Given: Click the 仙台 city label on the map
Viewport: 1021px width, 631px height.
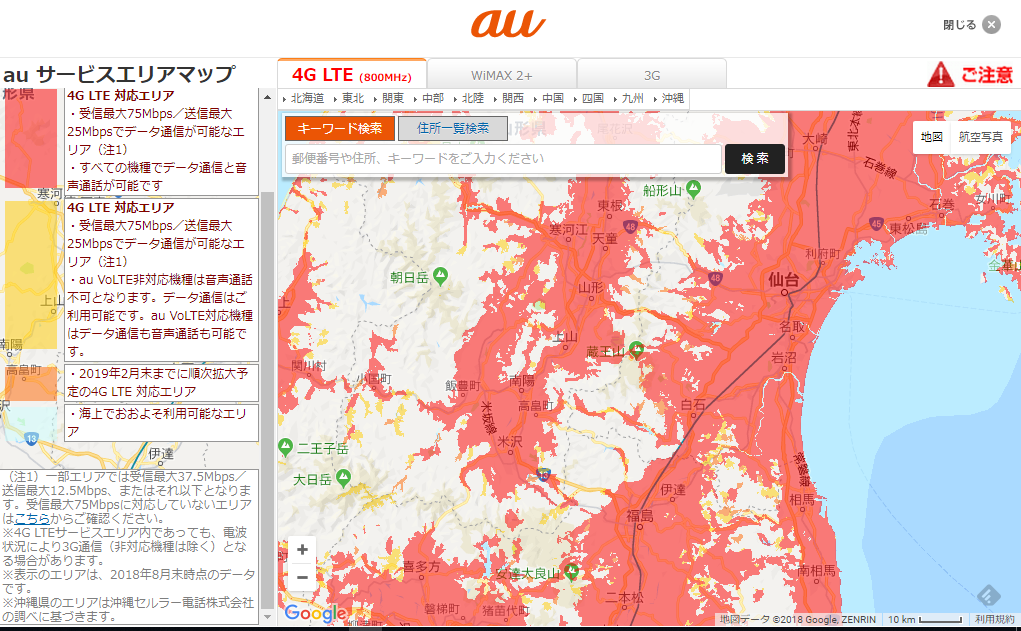Looking at the screenshot, I should click(x=783, y=280).
